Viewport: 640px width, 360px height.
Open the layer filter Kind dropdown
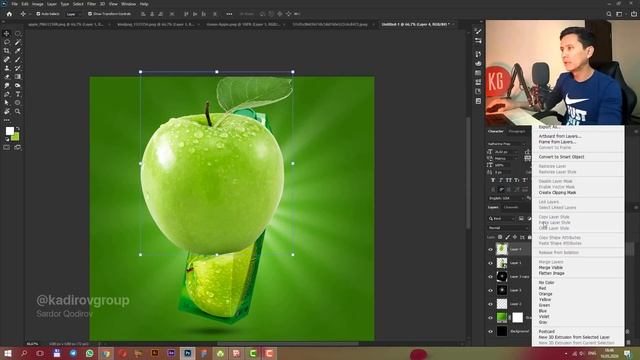click(502, 219)
